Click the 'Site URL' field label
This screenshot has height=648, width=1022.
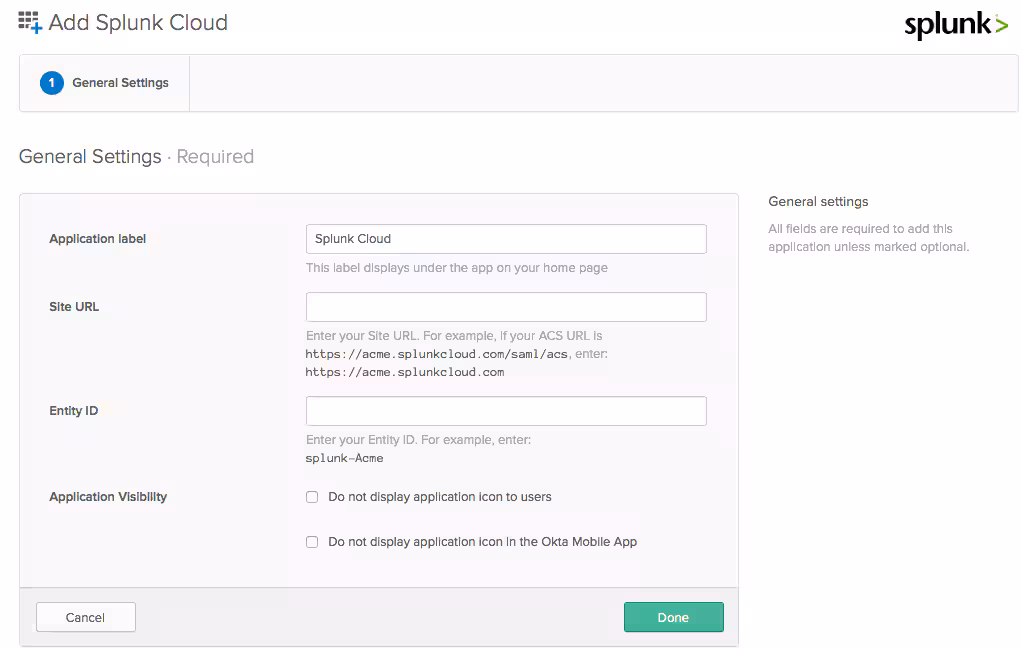tap(74, 307)
